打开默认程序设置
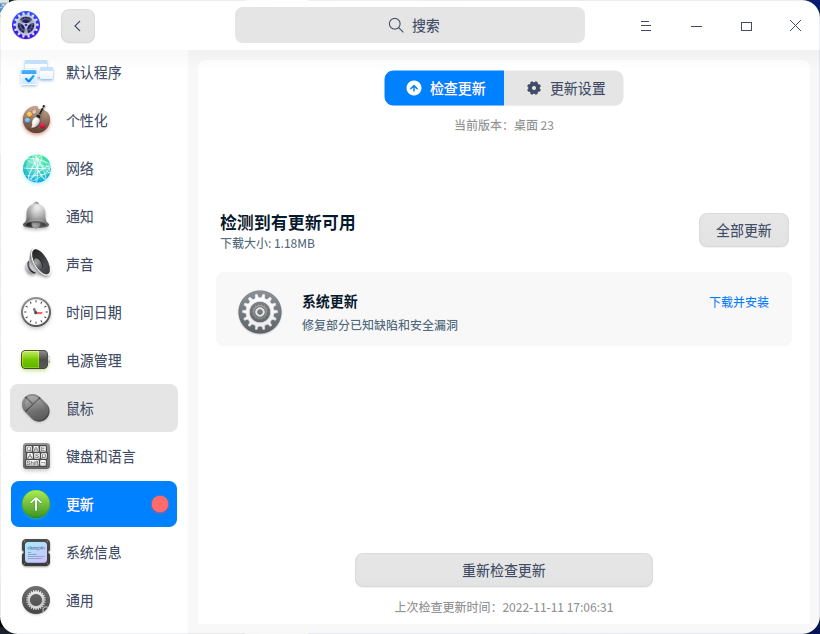The width and height of the screenshot is (820, 634). coord(36,72)
